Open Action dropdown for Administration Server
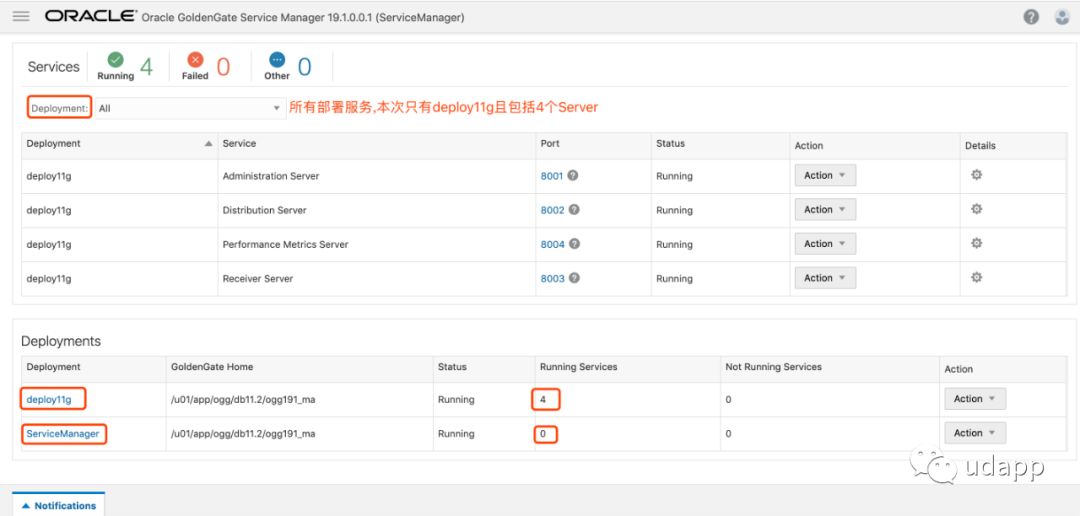 coord(825,176)
